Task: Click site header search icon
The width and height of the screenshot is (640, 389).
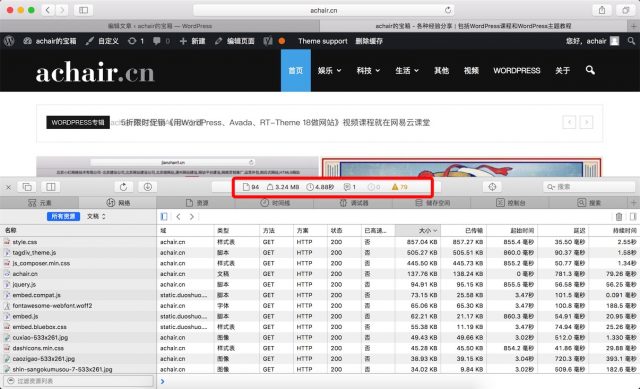Action: tap(590, 70)
